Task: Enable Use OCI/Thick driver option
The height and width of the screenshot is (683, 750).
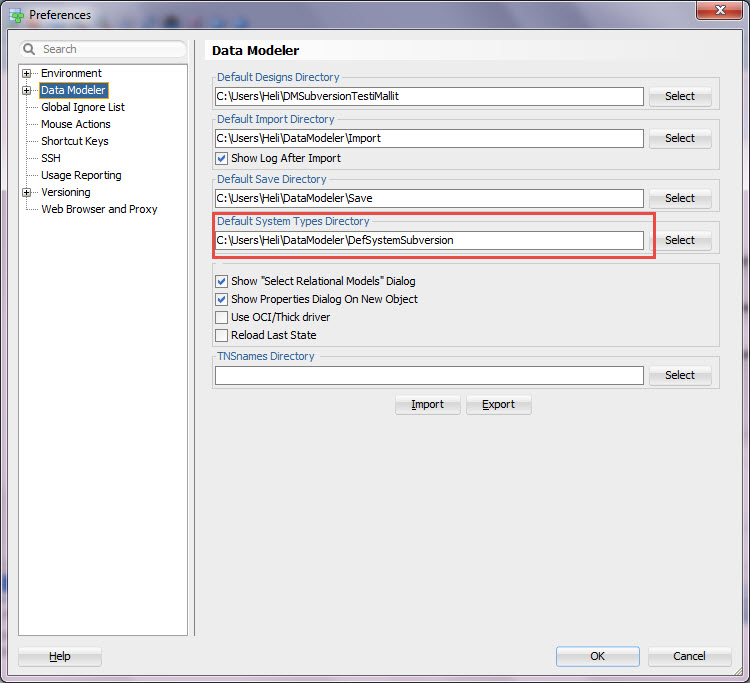Action: point(222,317)
